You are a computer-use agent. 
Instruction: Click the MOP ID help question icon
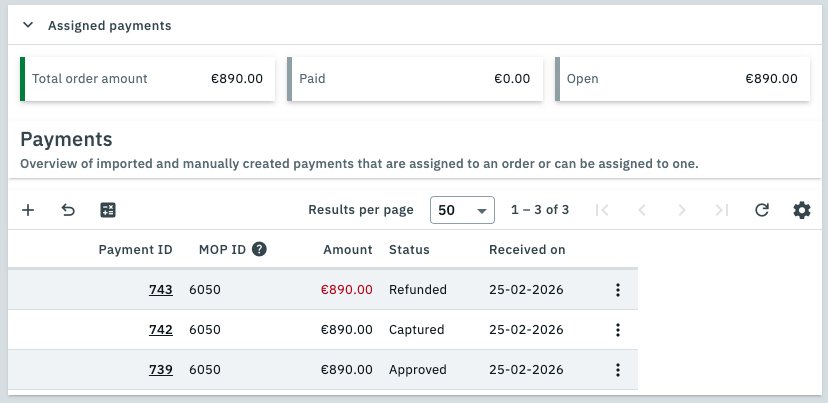click(x=259, y=250)
